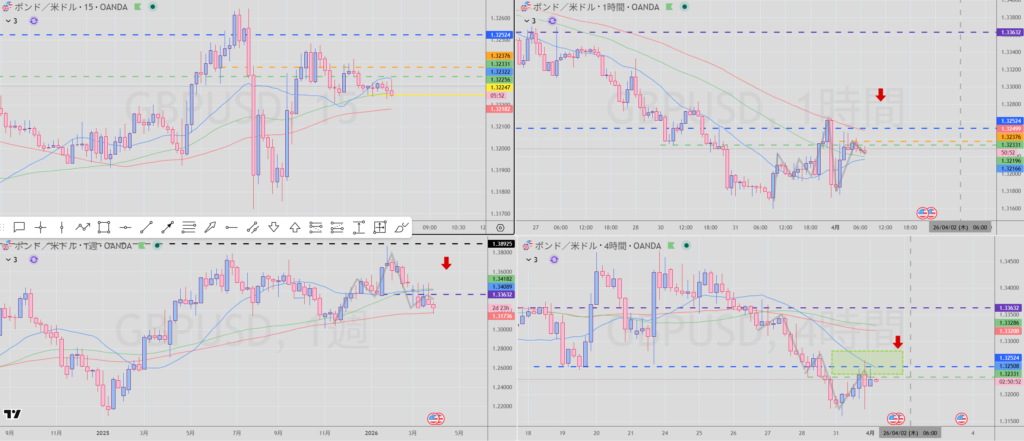The width and height of the screenshot is (1024, 441).
Task: Select the rectangle shape tool
Action: (104, 228)
